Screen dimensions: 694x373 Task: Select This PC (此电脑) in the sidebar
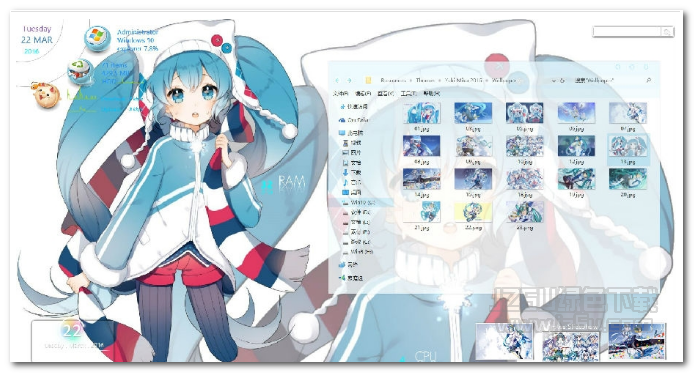[351, 133]
